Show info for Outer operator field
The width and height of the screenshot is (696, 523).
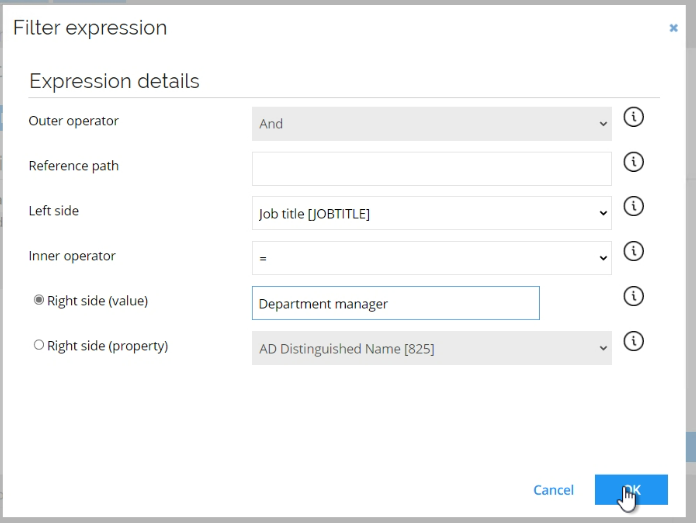pos(633,117)
